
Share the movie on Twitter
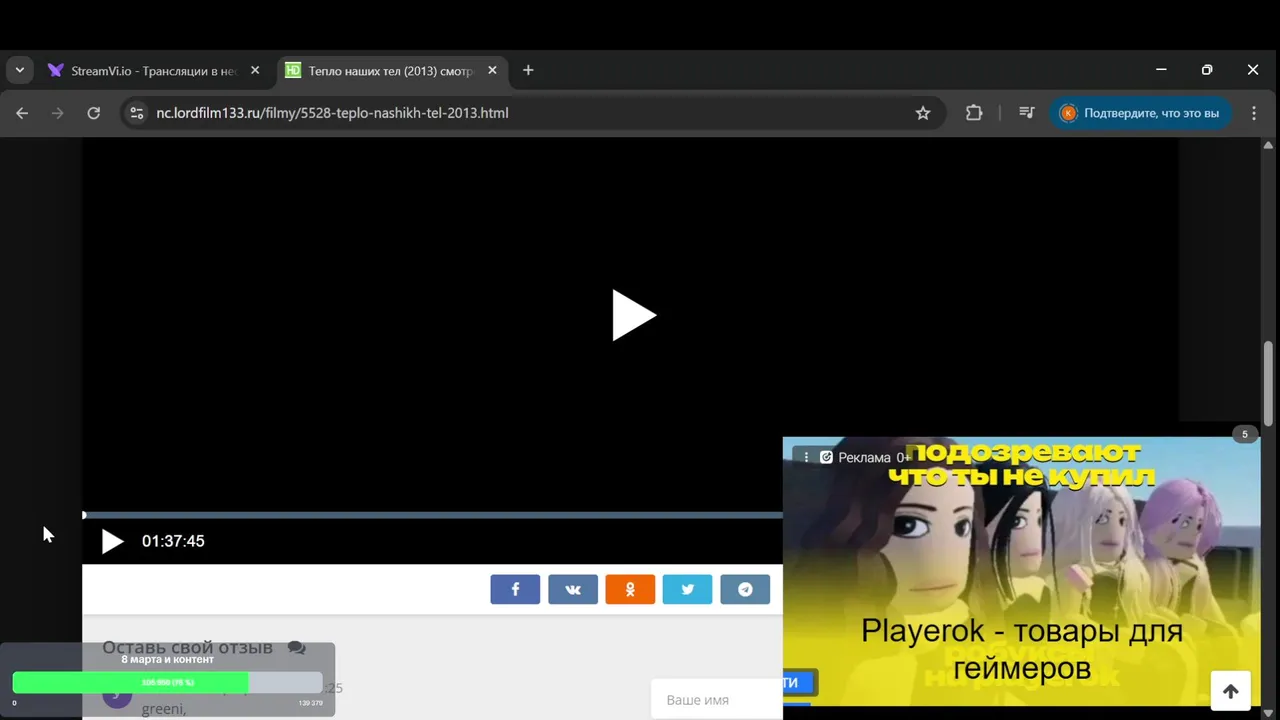[687, 589]
